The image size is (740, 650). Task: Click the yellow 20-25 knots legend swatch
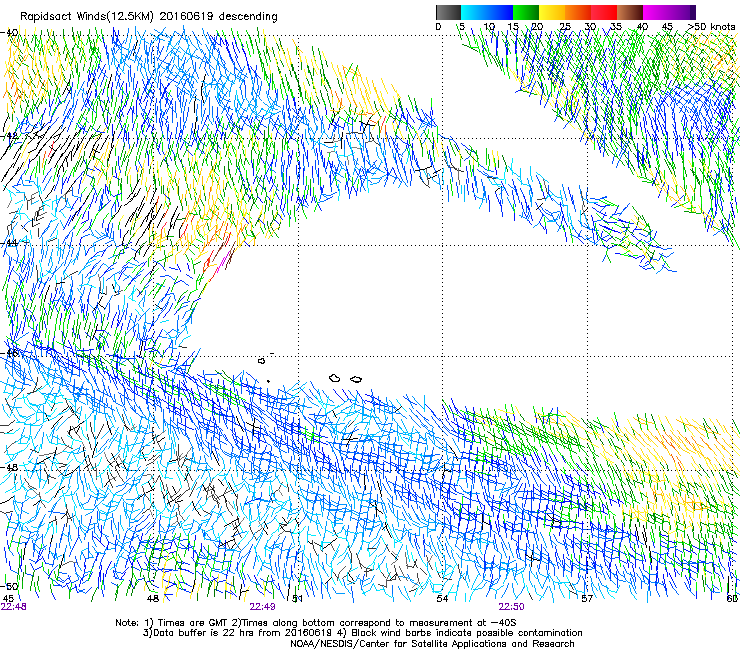(552, 12)
